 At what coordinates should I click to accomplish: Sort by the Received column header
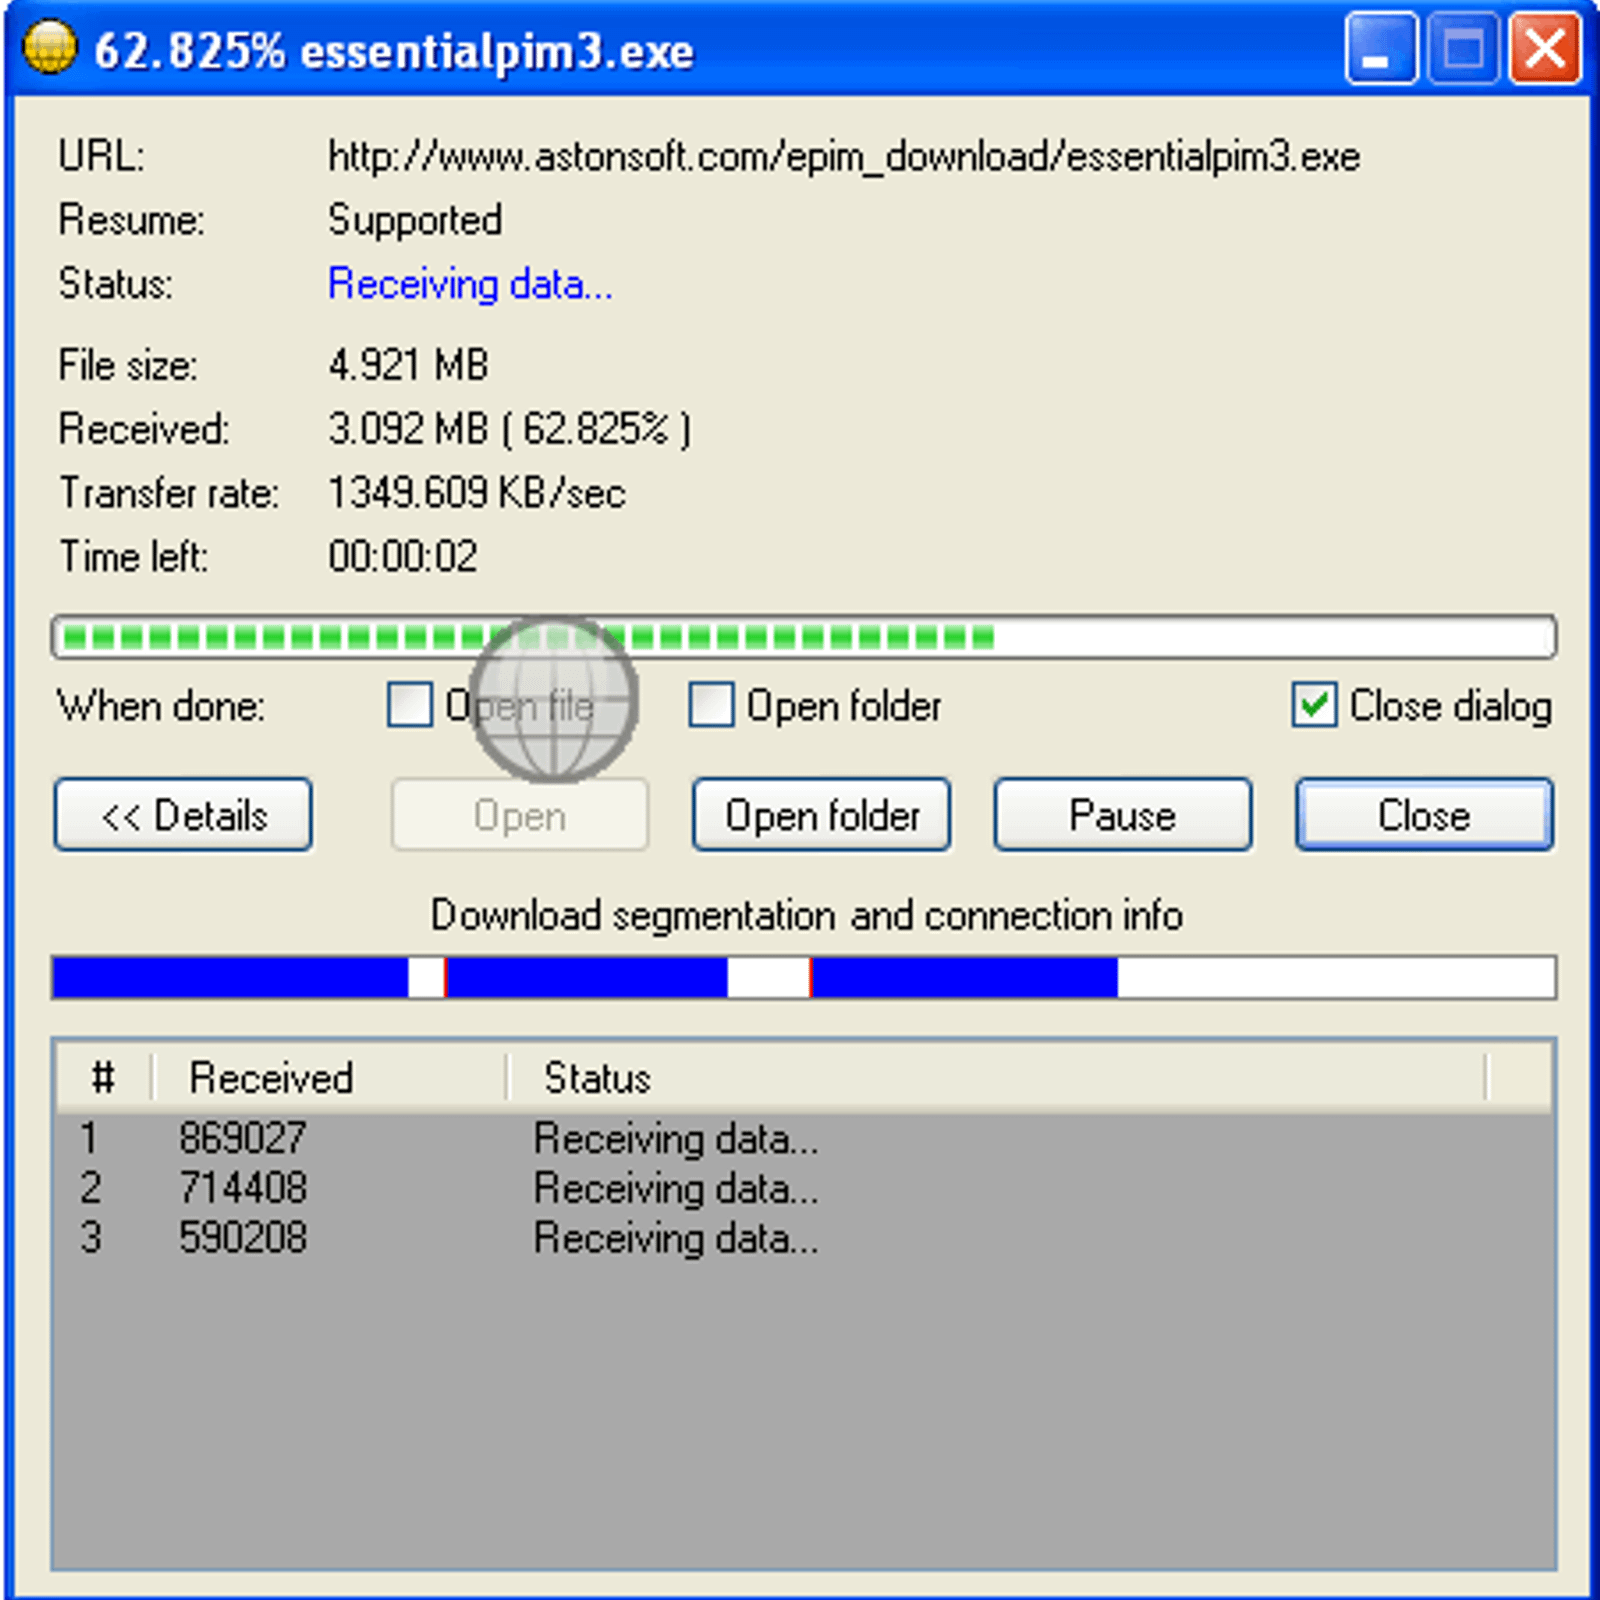coord(329,1078)
